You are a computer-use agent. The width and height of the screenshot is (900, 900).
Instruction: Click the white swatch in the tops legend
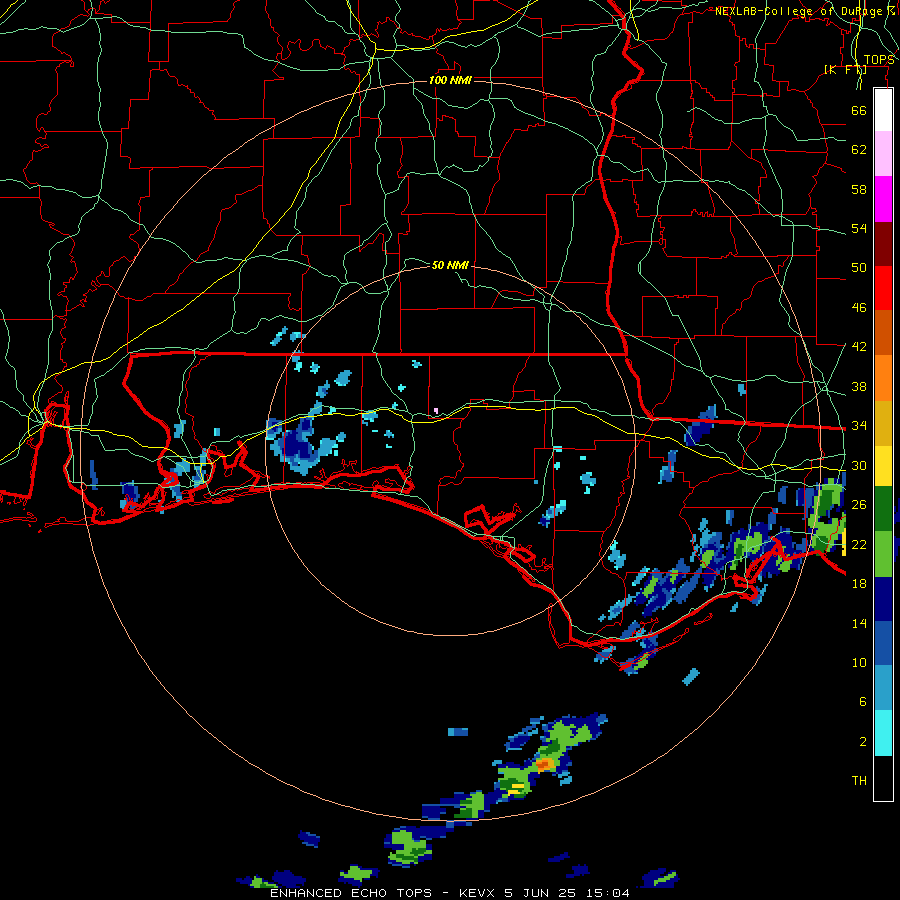[x=883, y=110]
